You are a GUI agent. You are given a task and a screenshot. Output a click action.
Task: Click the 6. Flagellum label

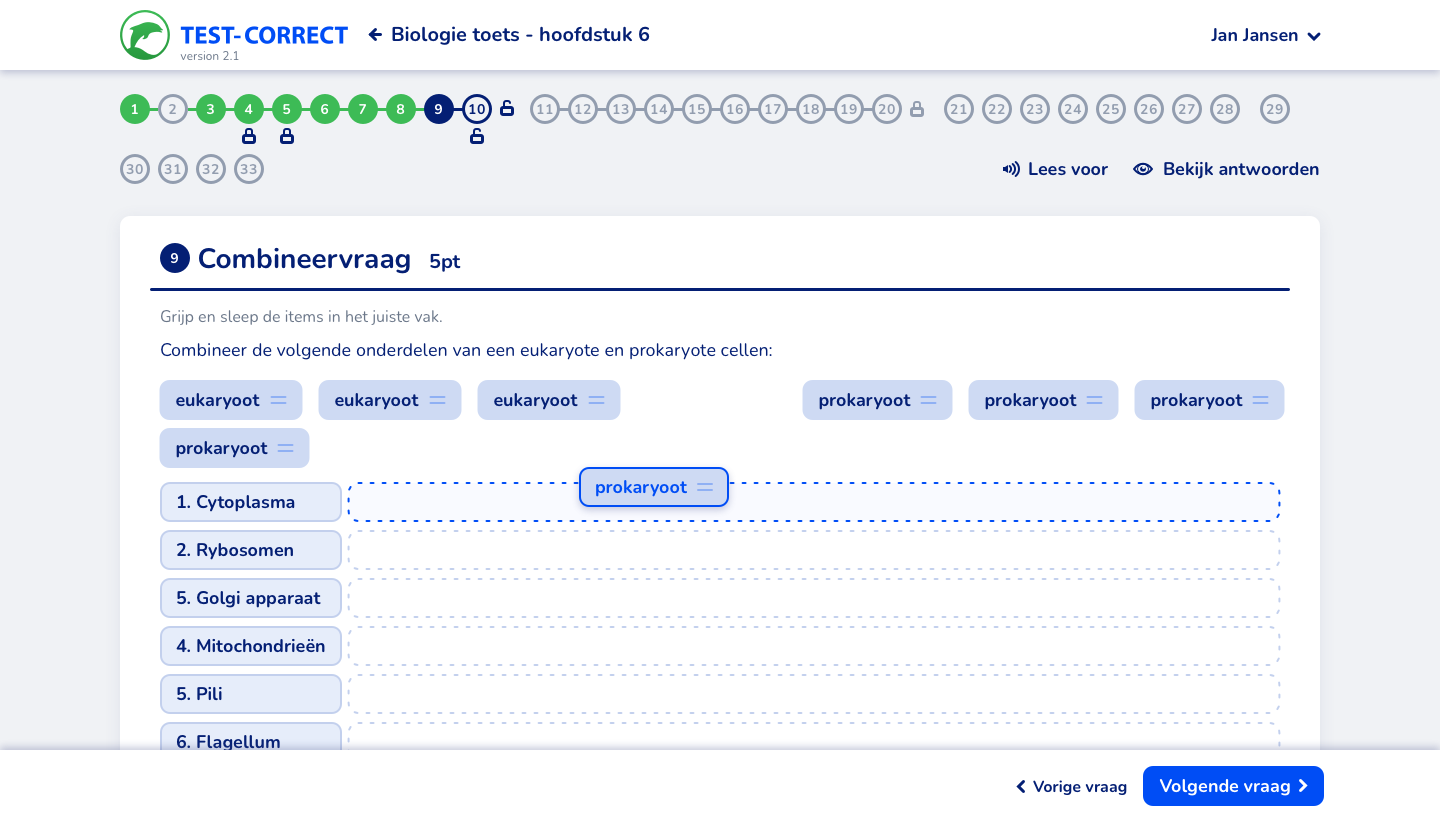[251, 737]
